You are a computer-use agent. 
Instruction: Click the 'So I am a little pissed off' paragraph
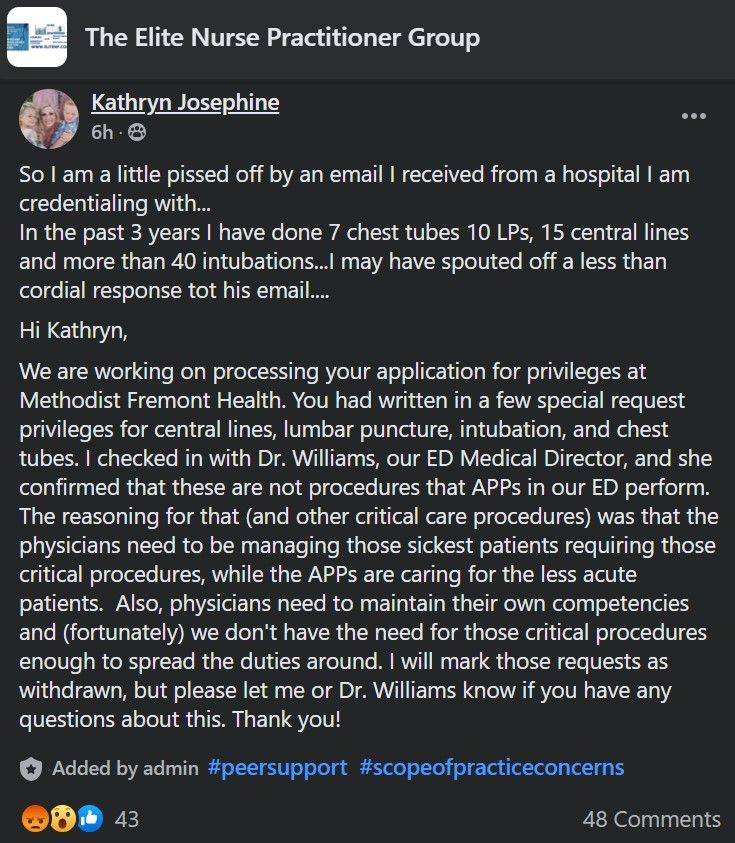354,232
